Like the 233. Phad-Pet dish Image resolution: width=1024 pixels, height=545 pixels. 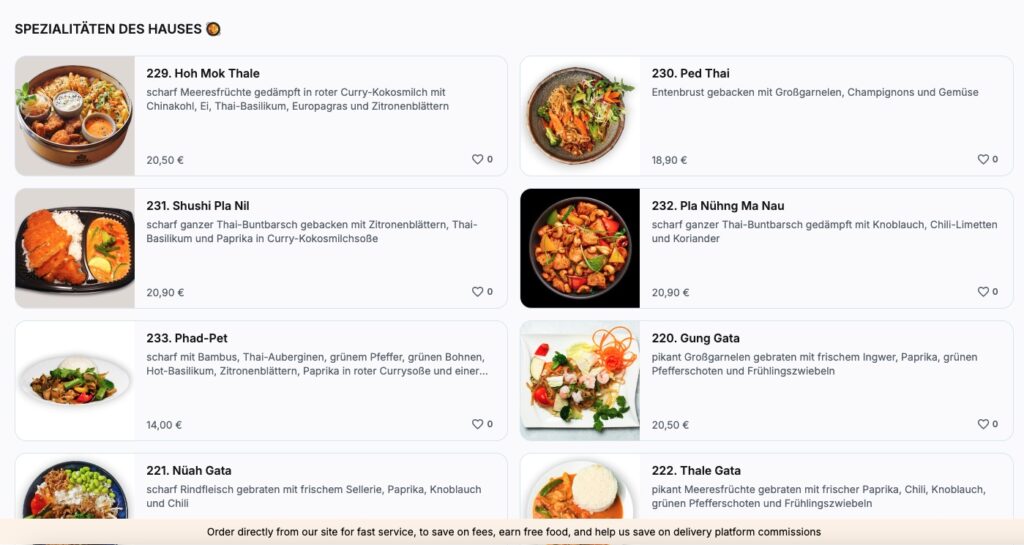click(477, 424)
